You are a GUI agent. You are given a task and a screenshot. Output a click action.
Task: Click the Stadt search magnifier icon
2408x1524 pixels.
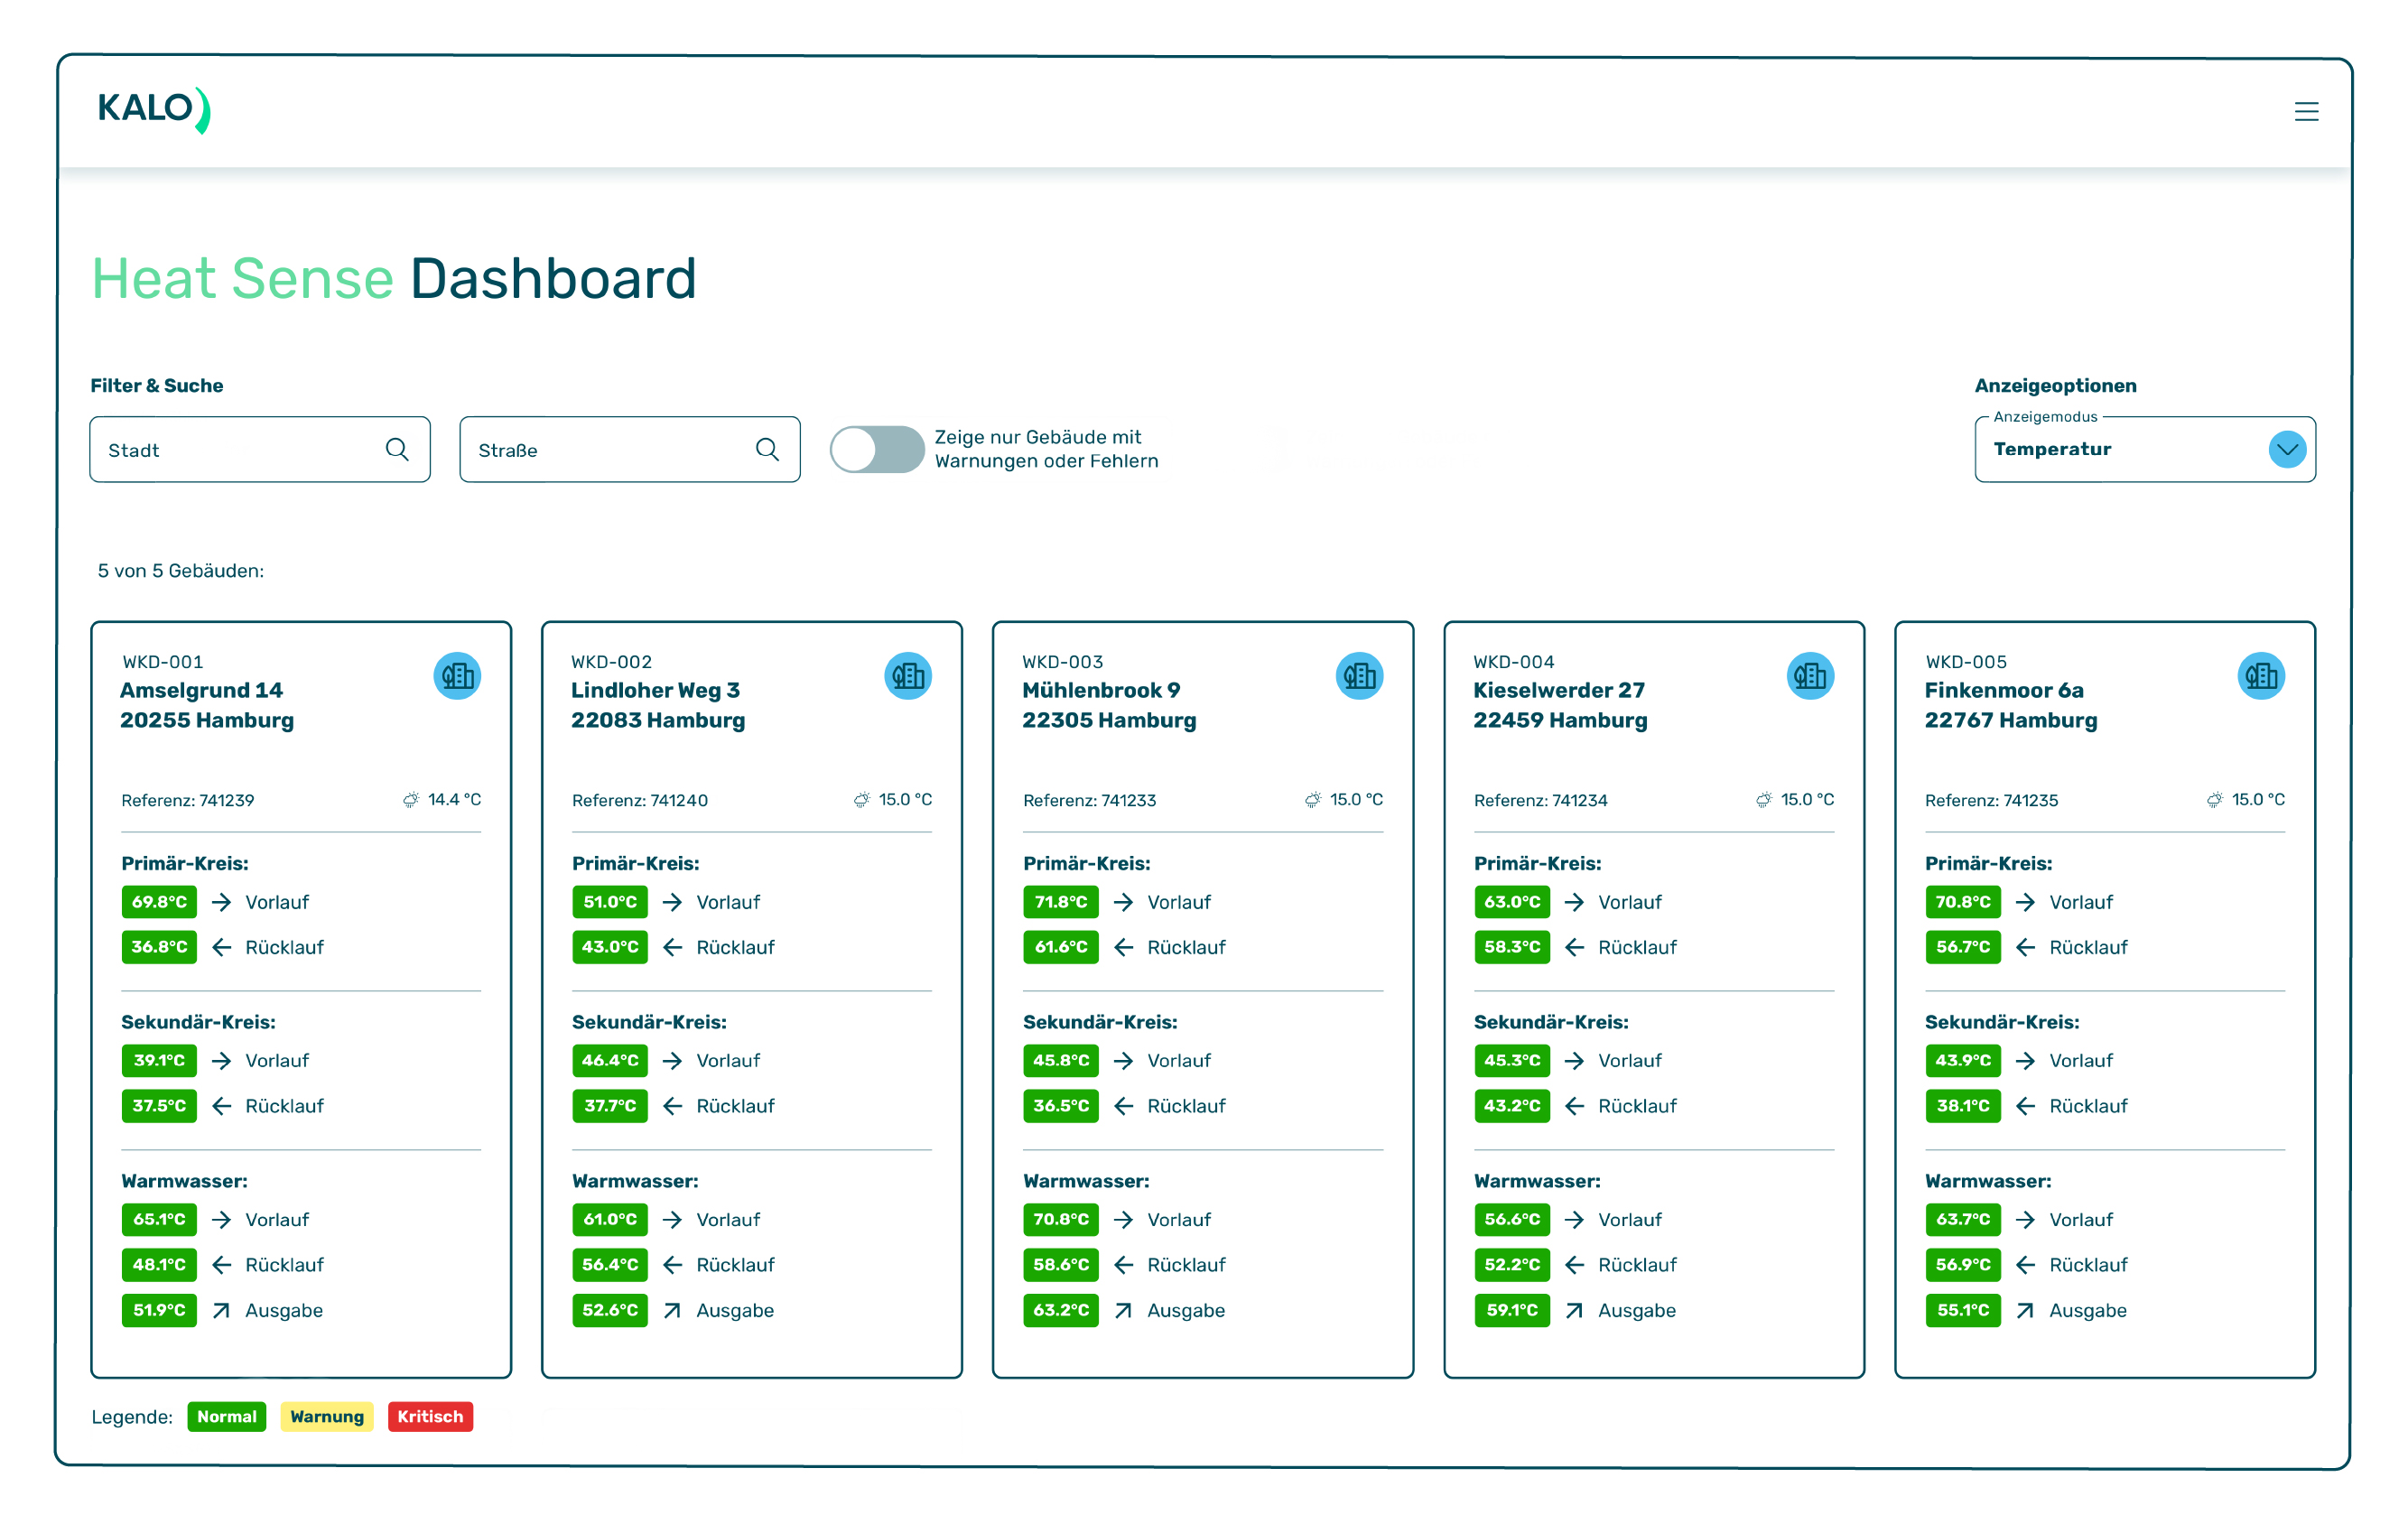(397, 449)
